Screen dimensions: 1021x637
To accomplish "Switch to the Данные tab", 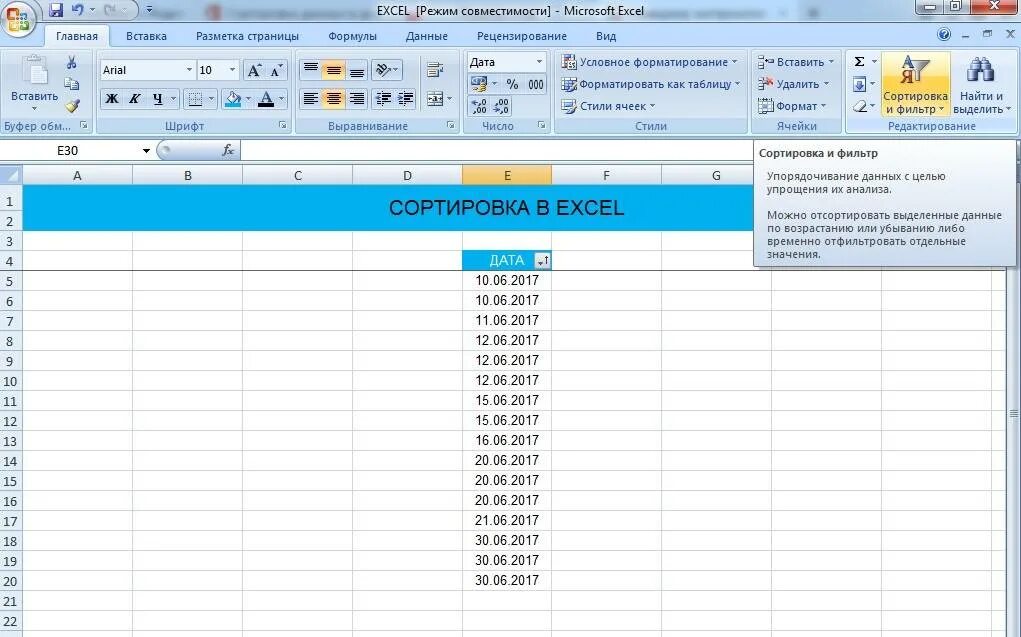I will (427, 36).
